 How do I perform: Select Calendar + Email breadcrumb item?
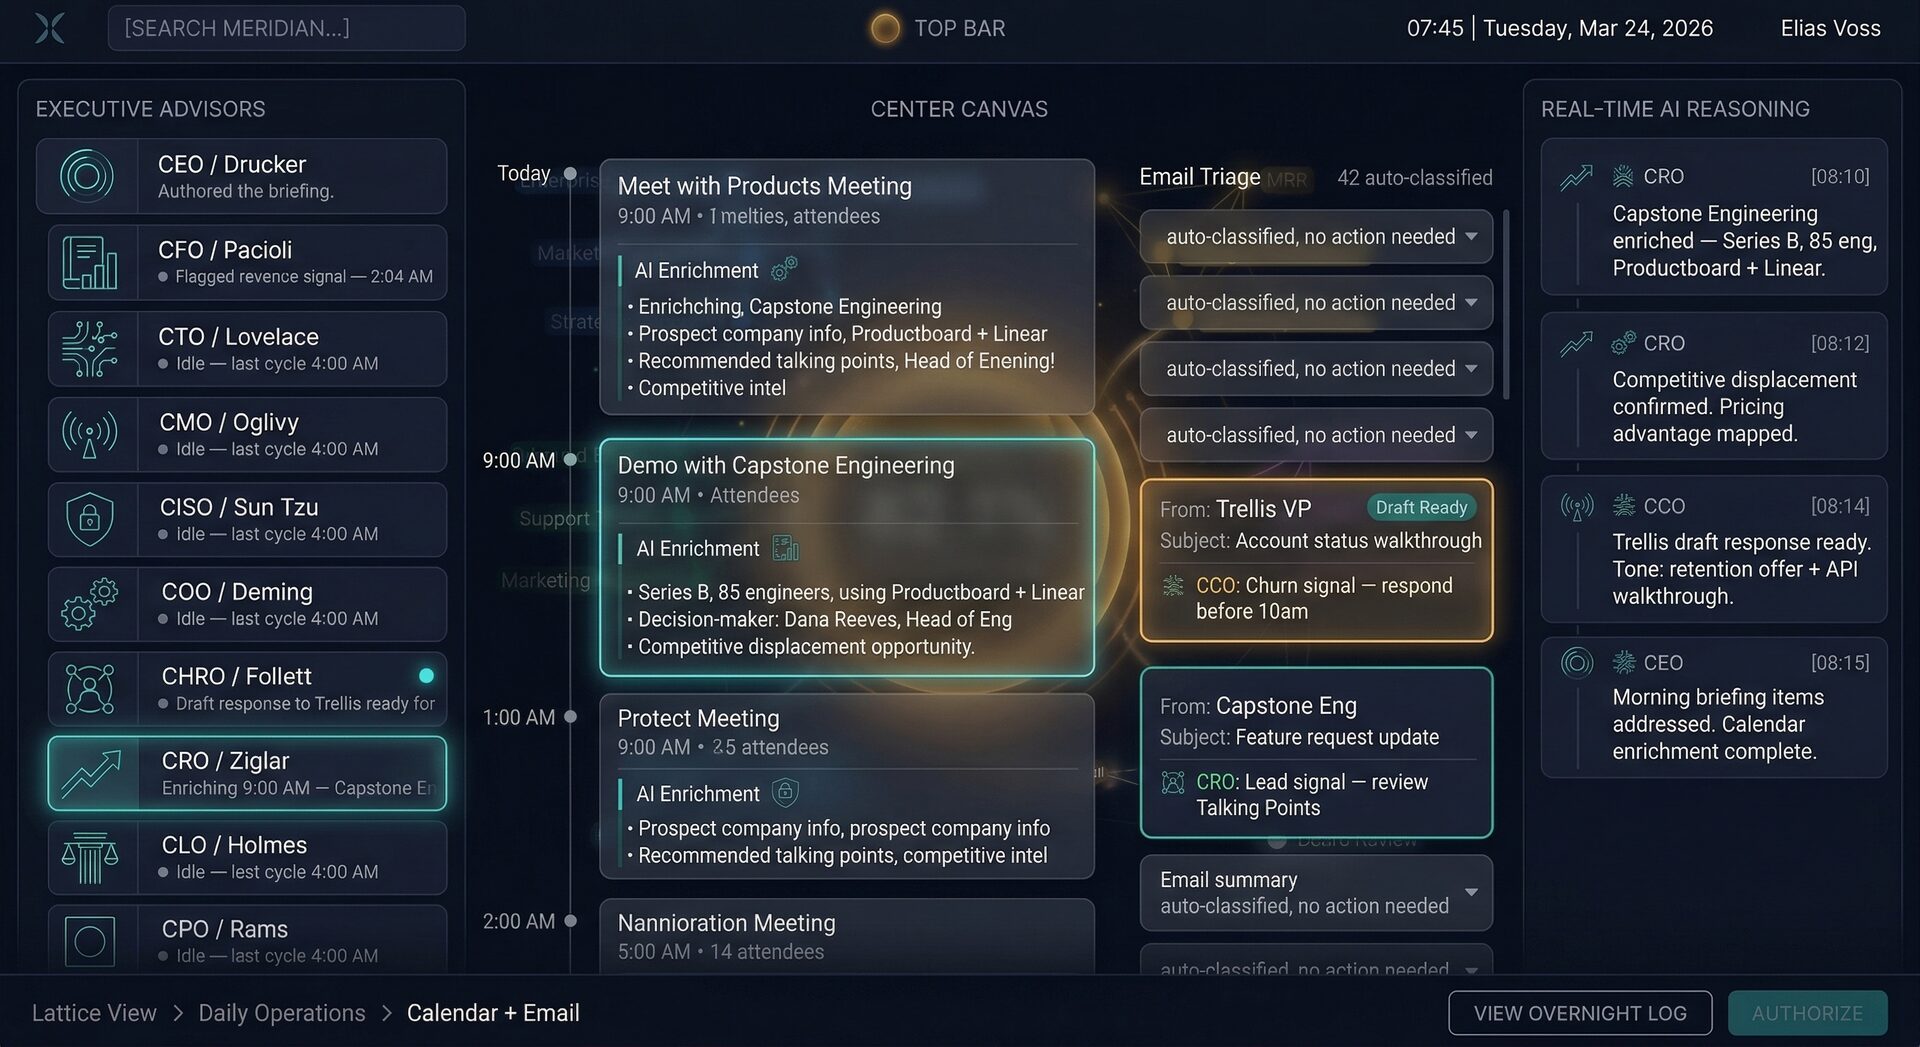coord(493,1013)
